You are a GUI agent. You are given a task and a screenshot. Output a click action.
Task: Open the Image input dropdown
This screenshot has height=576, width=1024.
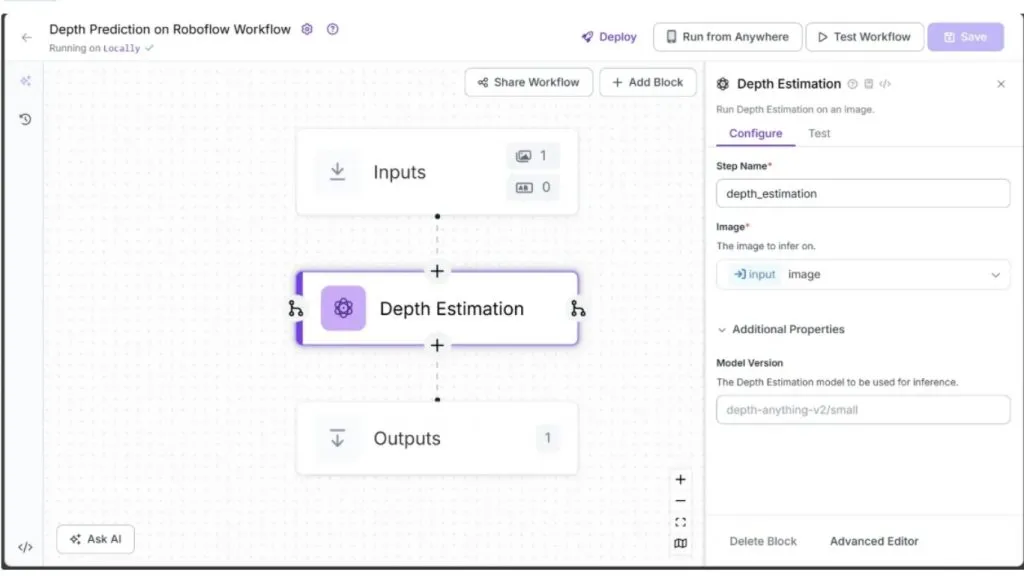[x=863, y=274]
